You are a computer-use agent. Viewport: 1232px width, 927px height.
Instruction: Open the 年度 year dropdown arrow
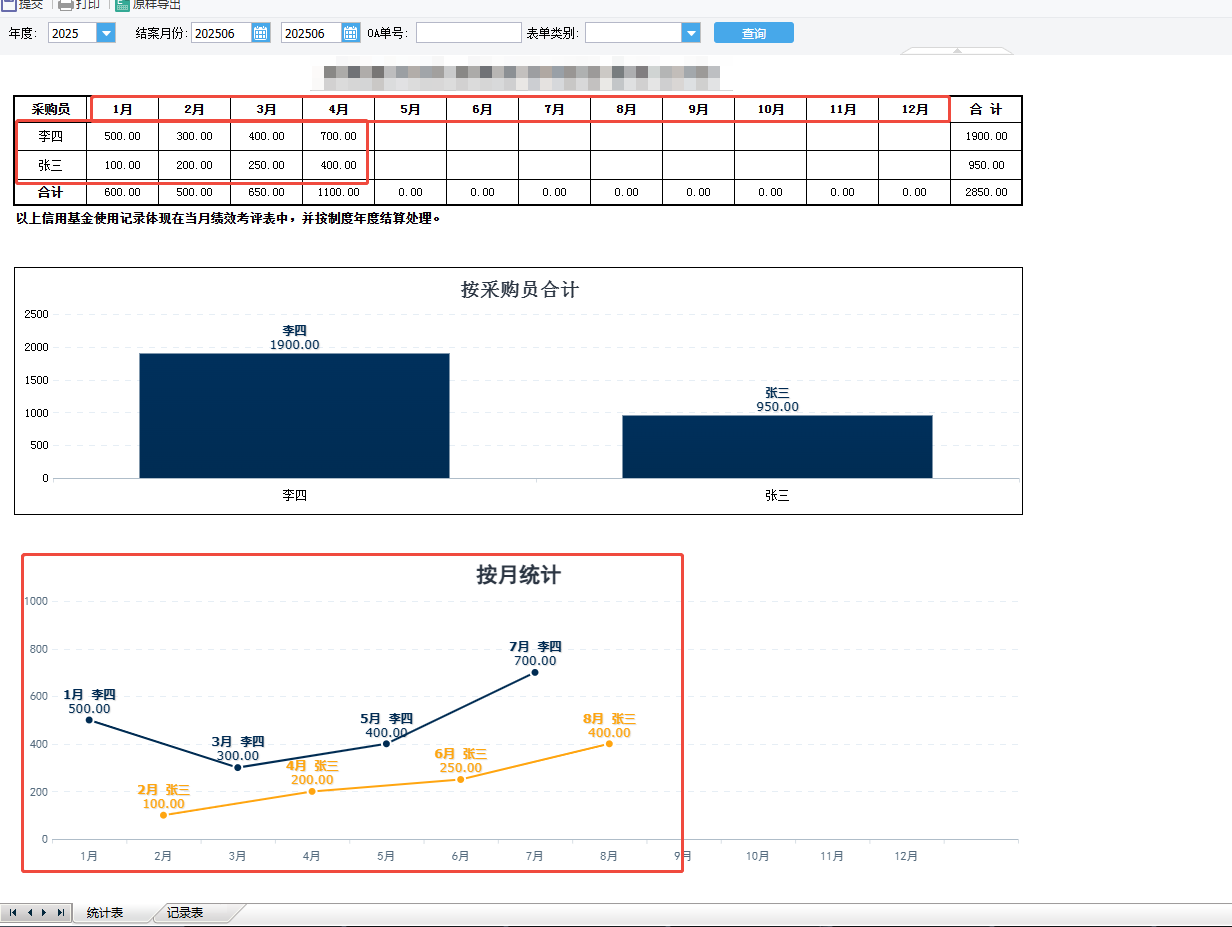click(106, 33)
